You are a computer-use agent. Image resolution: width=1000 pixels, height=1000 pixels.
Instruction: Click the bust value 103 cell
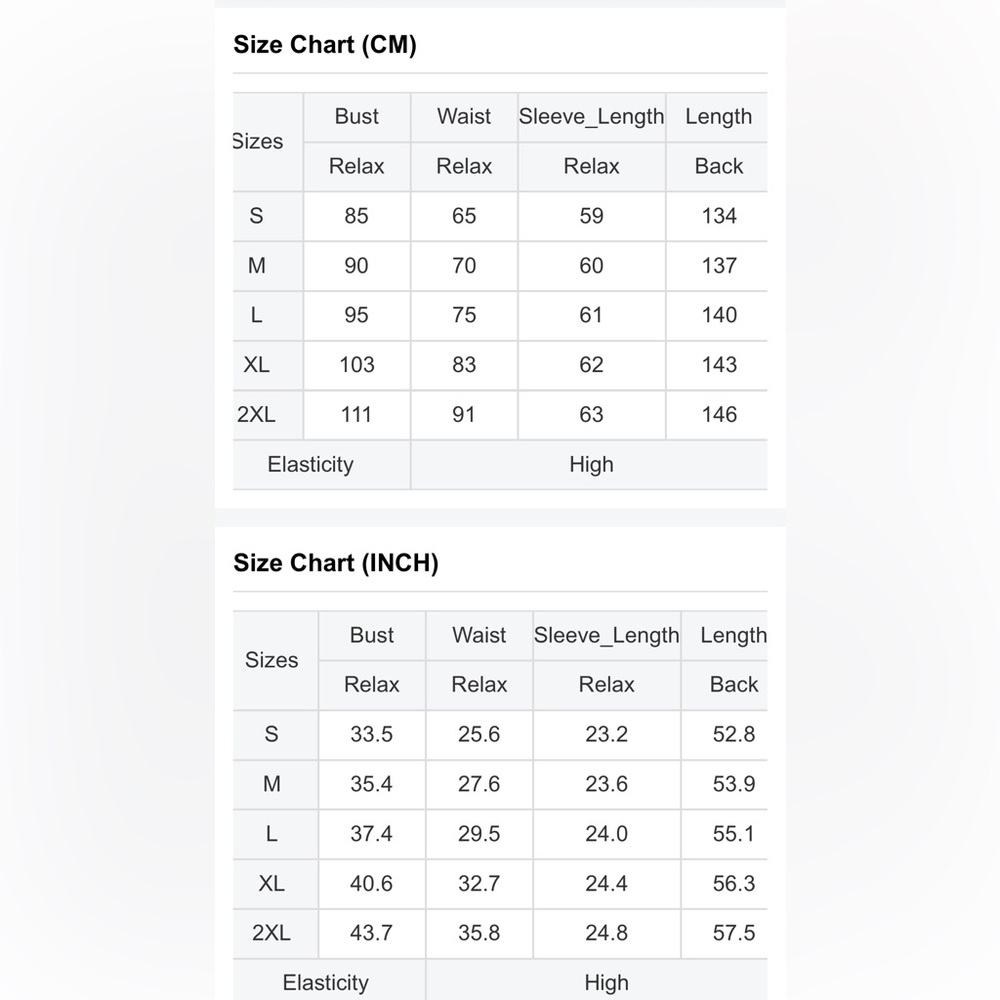click(357, 365)
